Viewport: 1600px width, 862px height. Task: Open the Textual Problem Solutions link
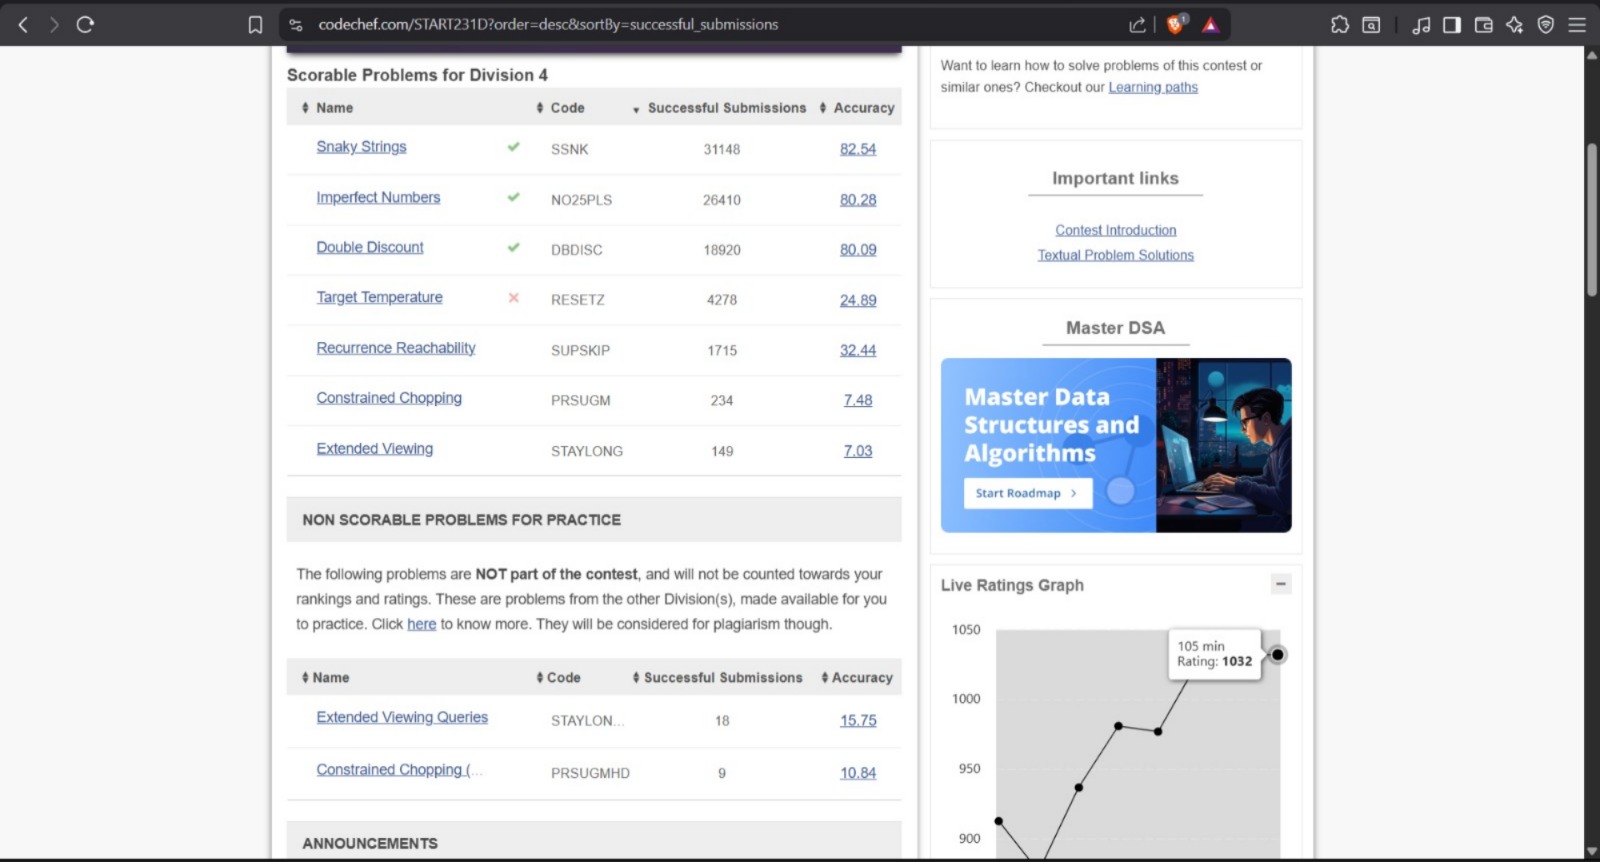pyautogui.click(x=1115, y=255)
